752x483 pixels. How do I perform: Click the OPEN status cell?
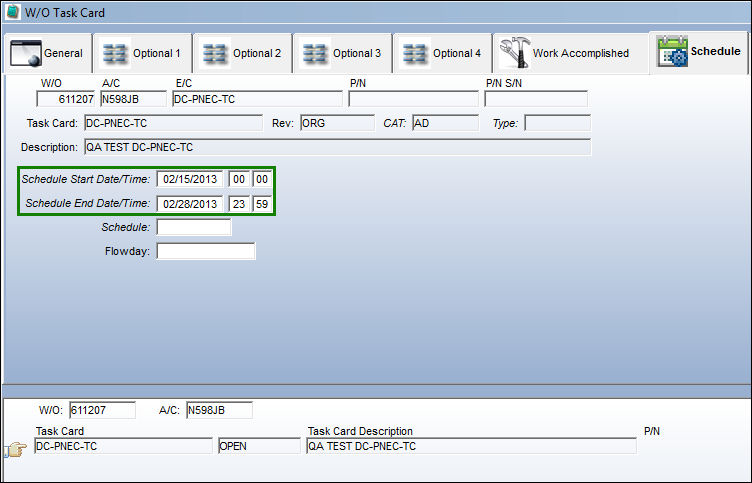point(259,446)
